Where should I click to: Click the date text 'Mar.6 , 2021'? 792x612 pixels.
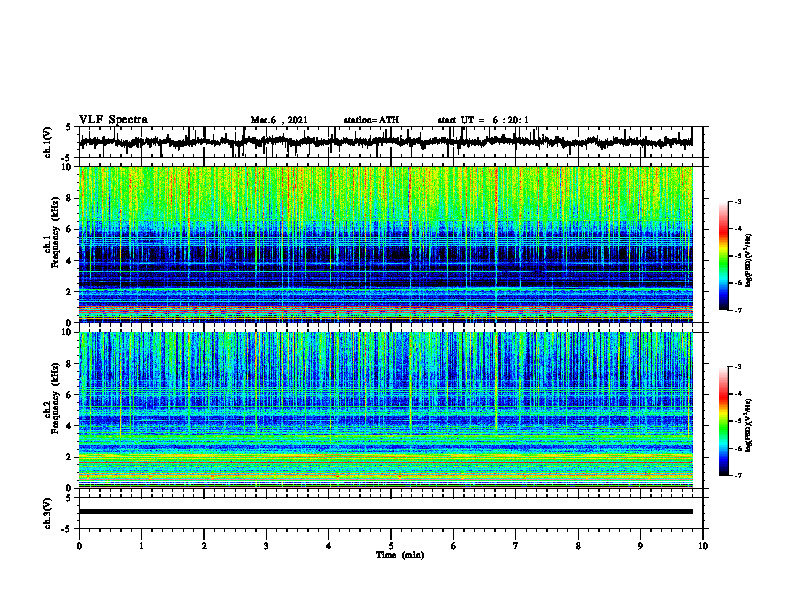(x=279, y=120)
